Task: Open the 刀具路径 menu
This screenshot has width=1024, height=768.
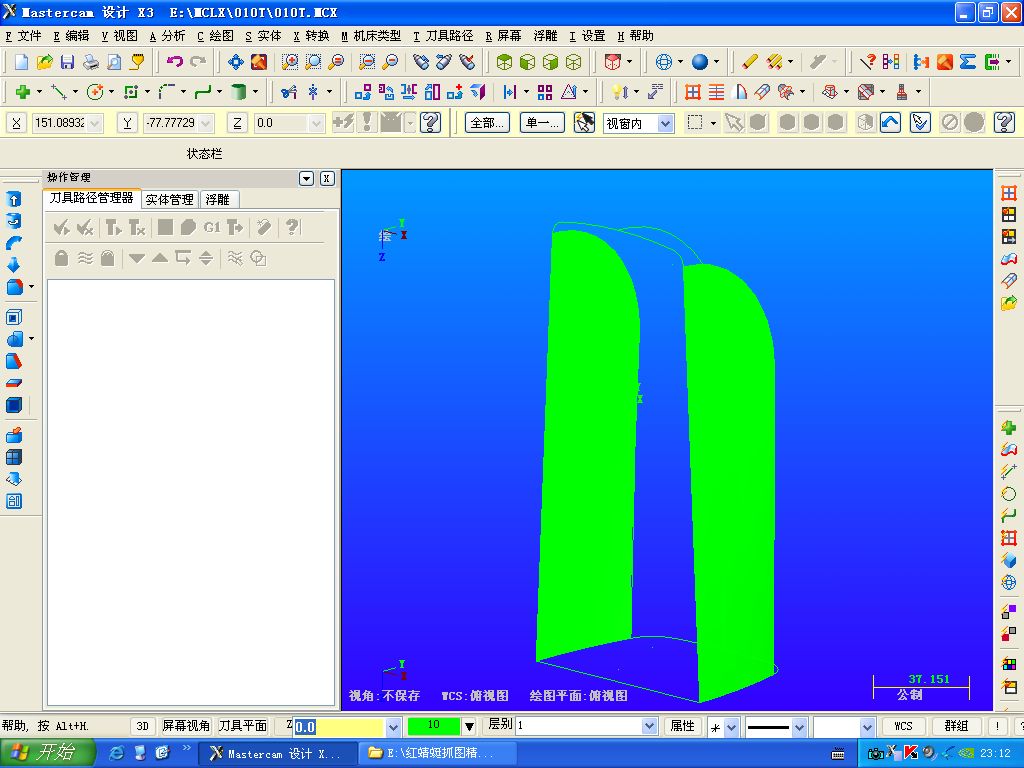Action: [x=443, y=36]
